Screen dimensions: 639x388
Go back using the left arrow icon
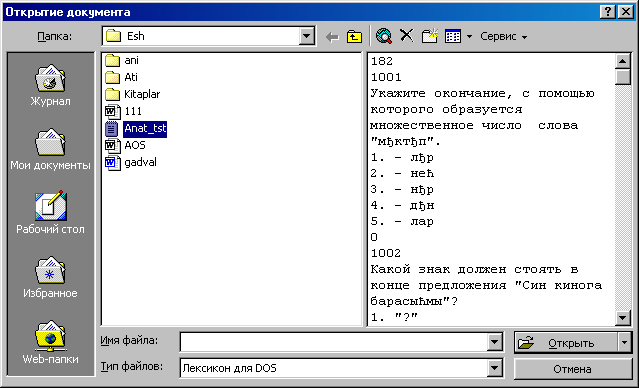point(333,37)
